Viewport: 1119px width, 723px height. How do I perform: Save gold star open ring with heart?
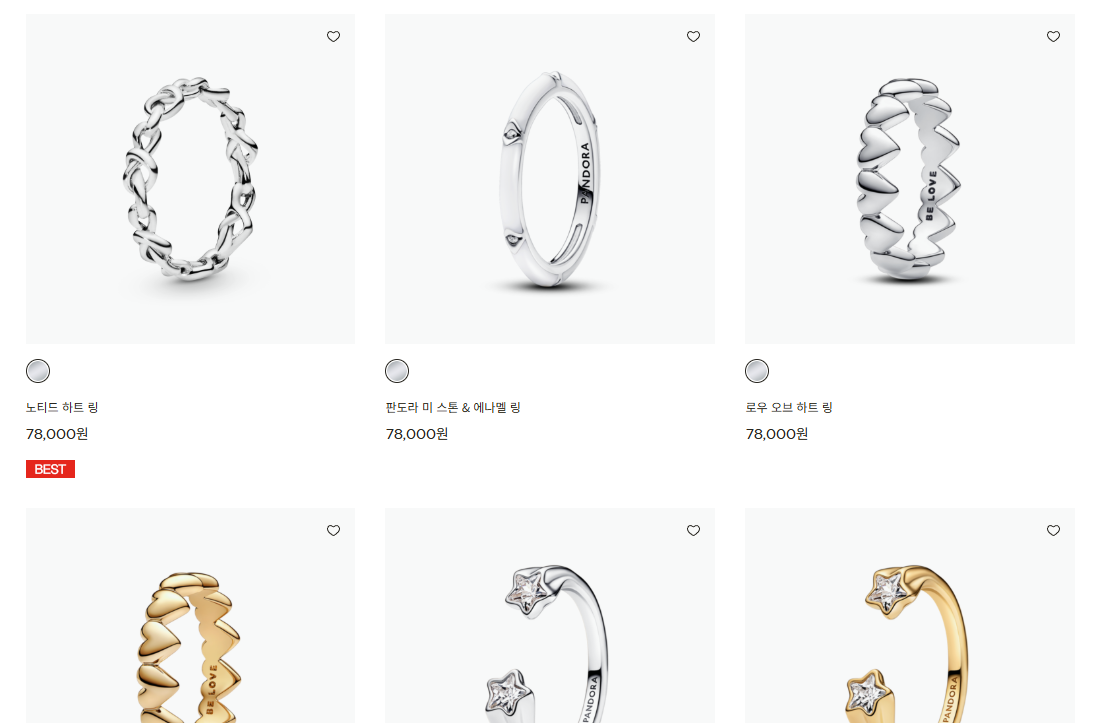pyautogui.click(x=1053, y=530)
